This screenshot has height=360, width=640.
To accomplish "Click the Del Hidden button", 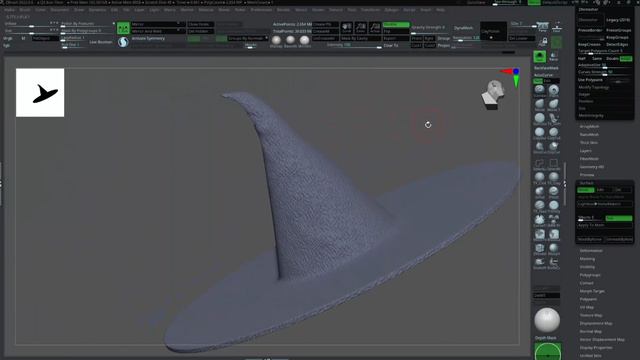I will coord(200,31).
